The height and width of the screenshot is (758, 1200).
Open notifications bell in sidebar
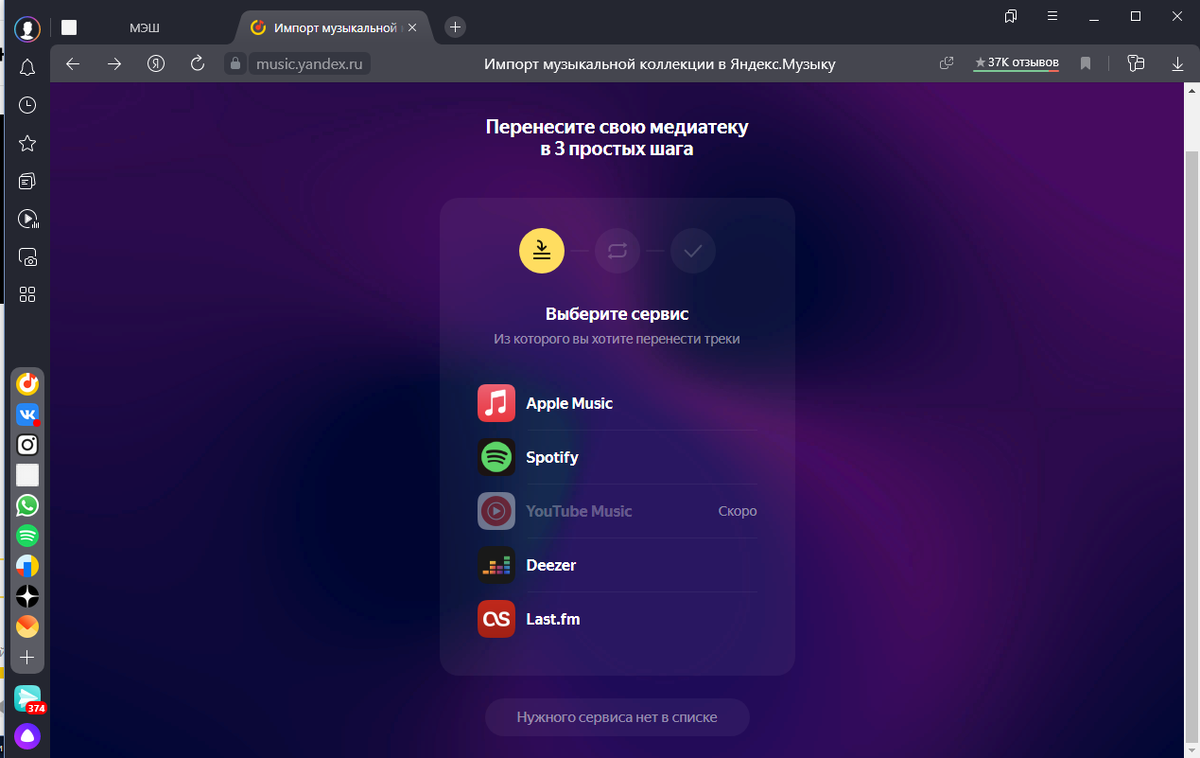pyautogui.click(x=28, y=68)
